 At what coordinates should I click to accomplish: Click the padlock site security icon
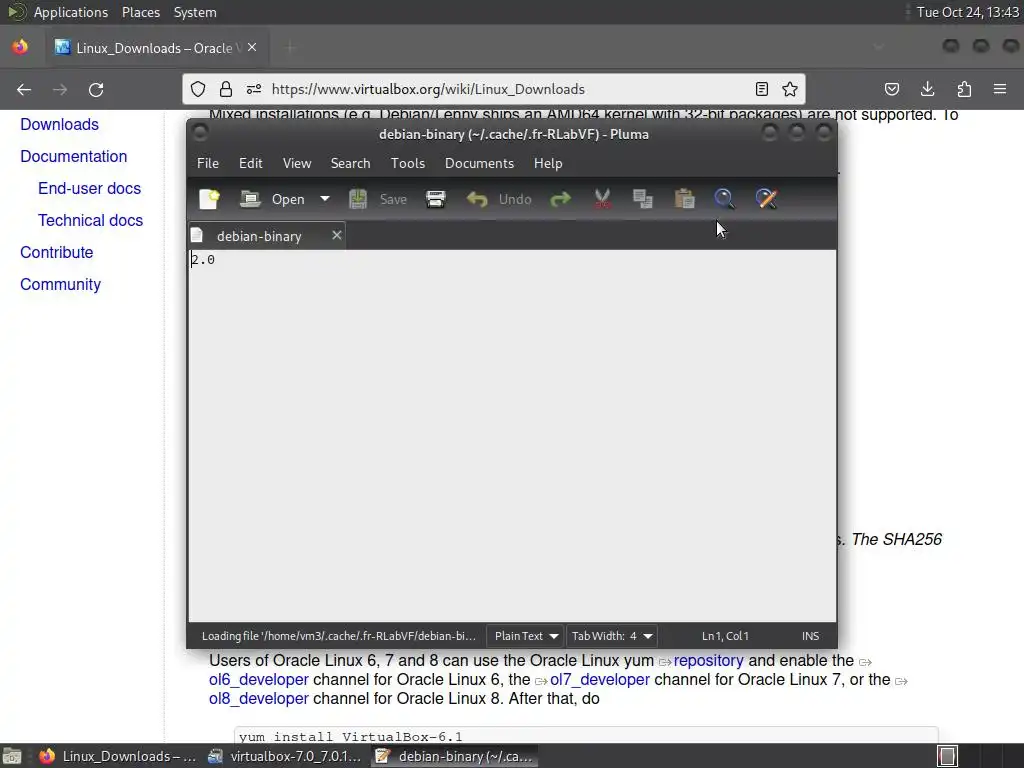pyautogui.click(x=225, y=89)
